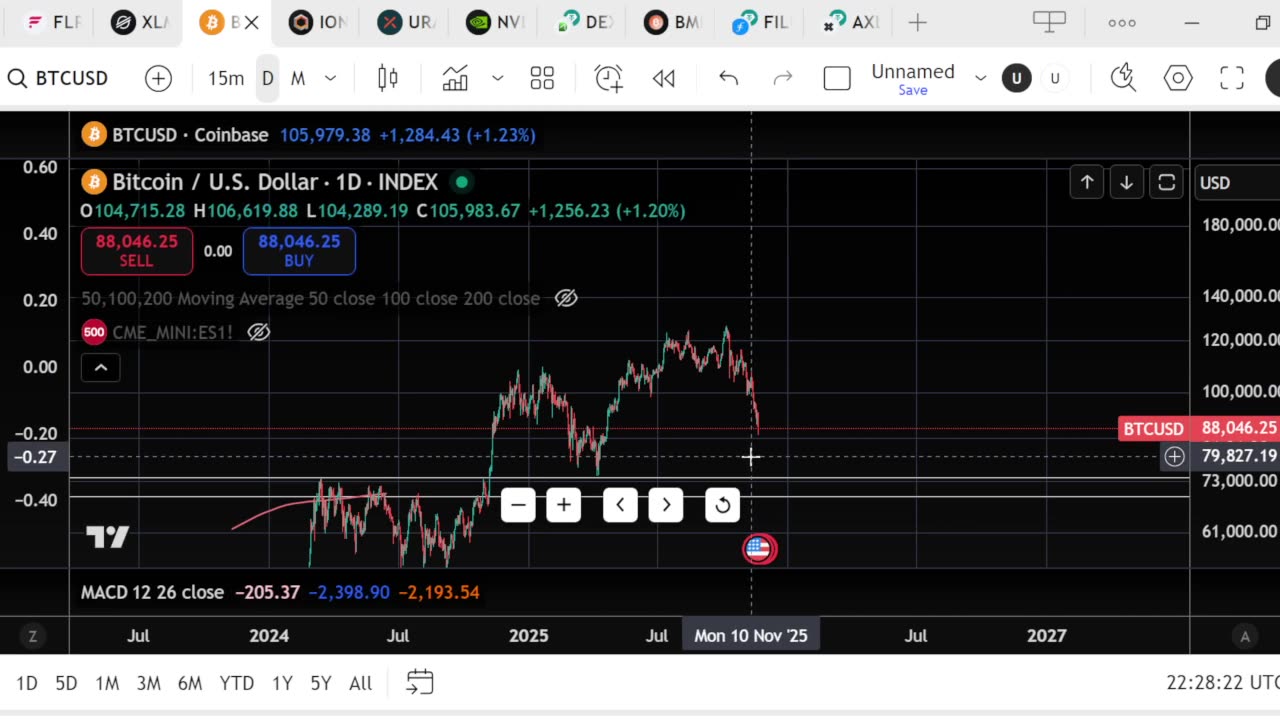This screenshot has height=720, width=1280.
Task: Open chart settings hexagon icon
Action: point(1178,78)
